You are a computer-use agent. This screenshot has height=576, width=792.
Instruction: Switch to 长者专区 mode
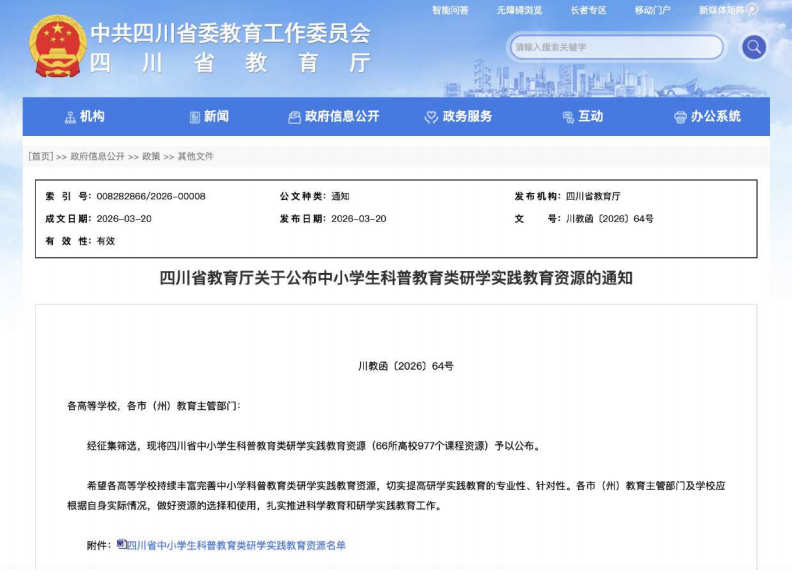click(588, 10)
